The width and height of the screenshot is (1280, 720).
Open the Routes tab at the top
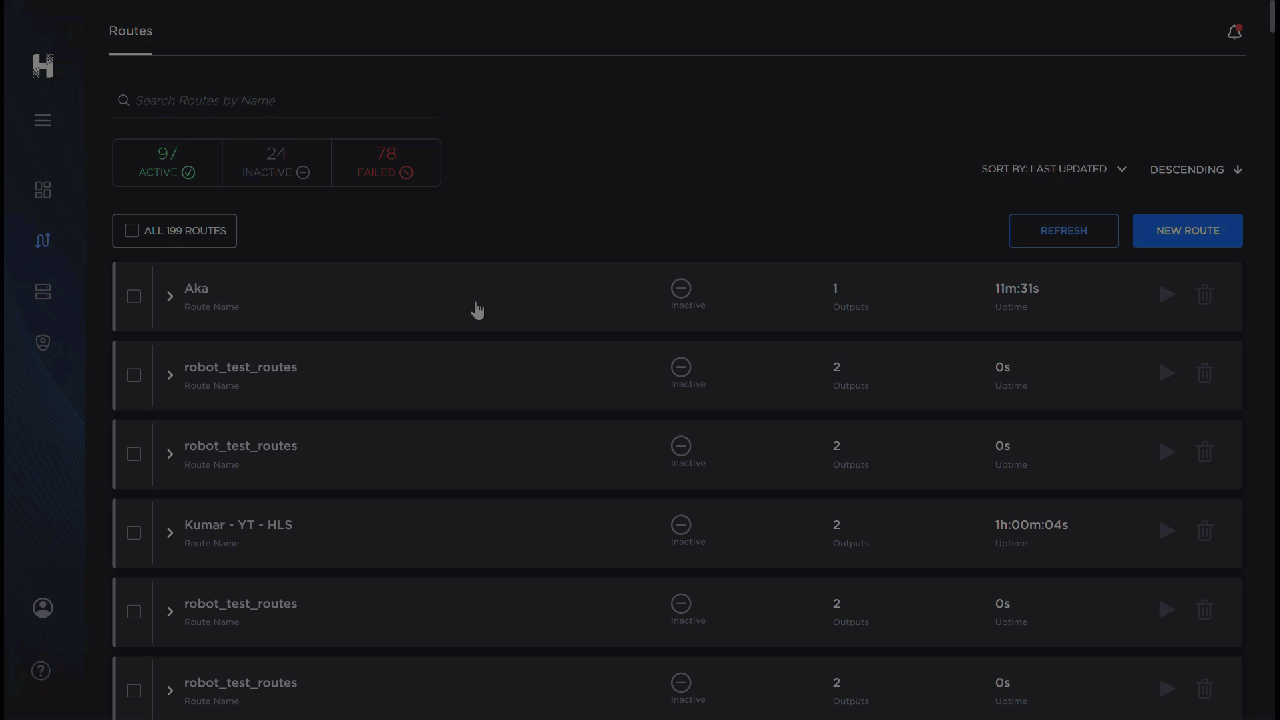(x=130, y=31)
